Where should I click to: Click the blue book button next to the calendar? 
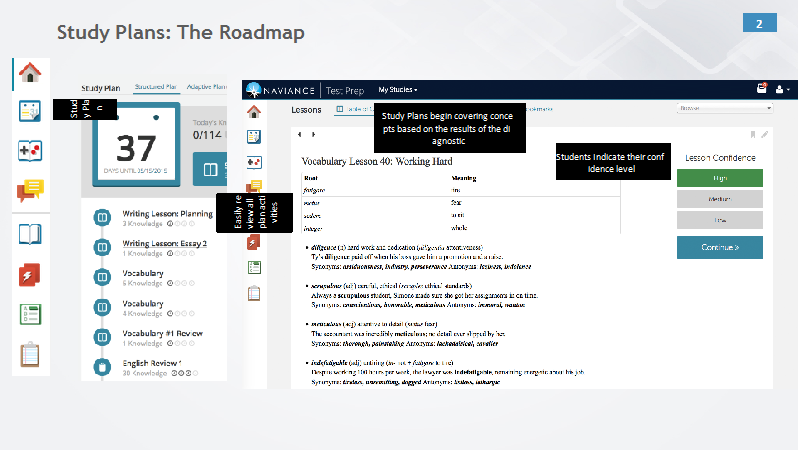coord(210,169)
